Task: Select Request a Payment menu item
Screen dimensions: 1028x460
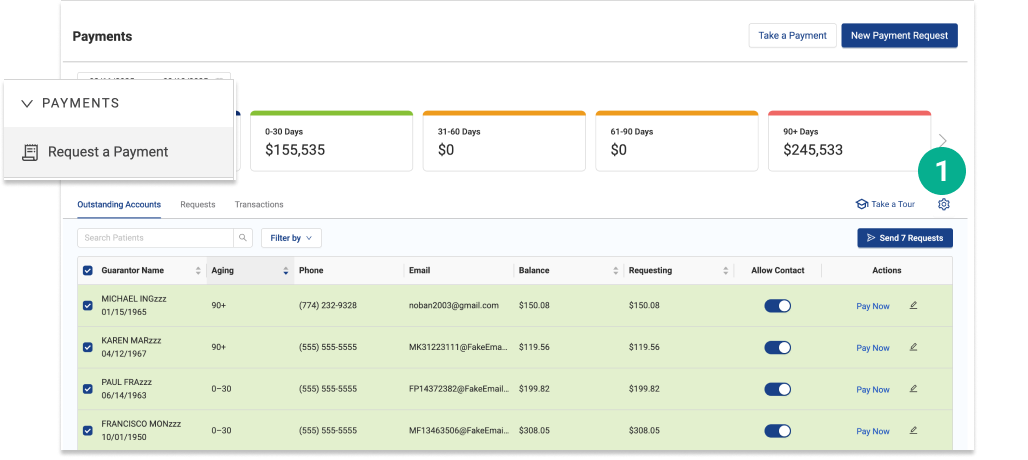Action: pyautogui.click(x=107, y=152)
